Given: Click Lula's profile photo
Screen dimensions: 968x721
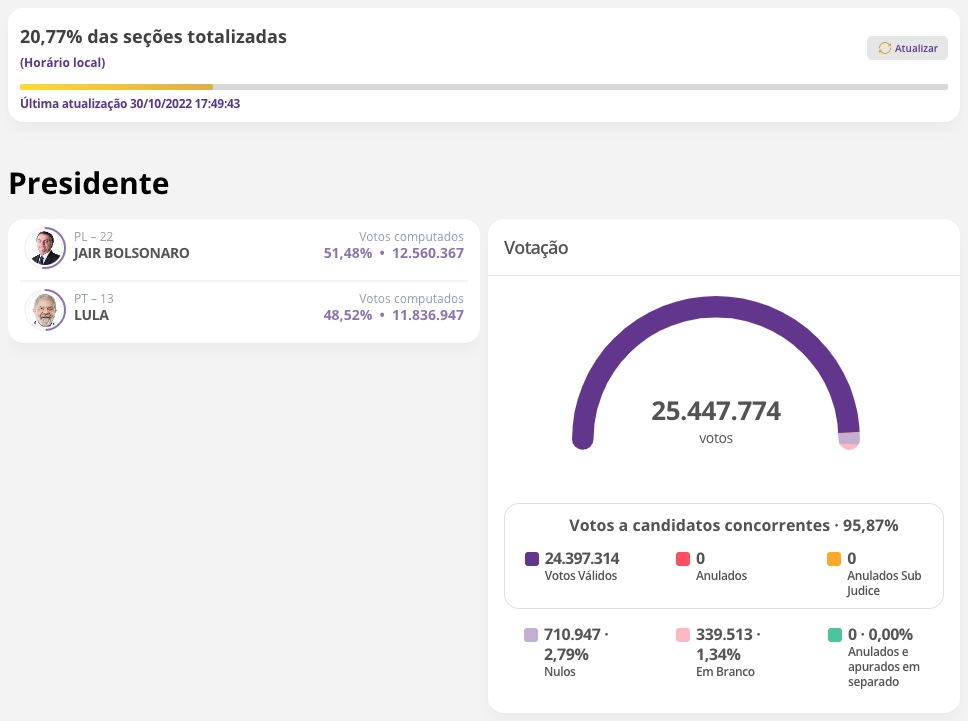Looking at the screenshot, I should [44, 310].
